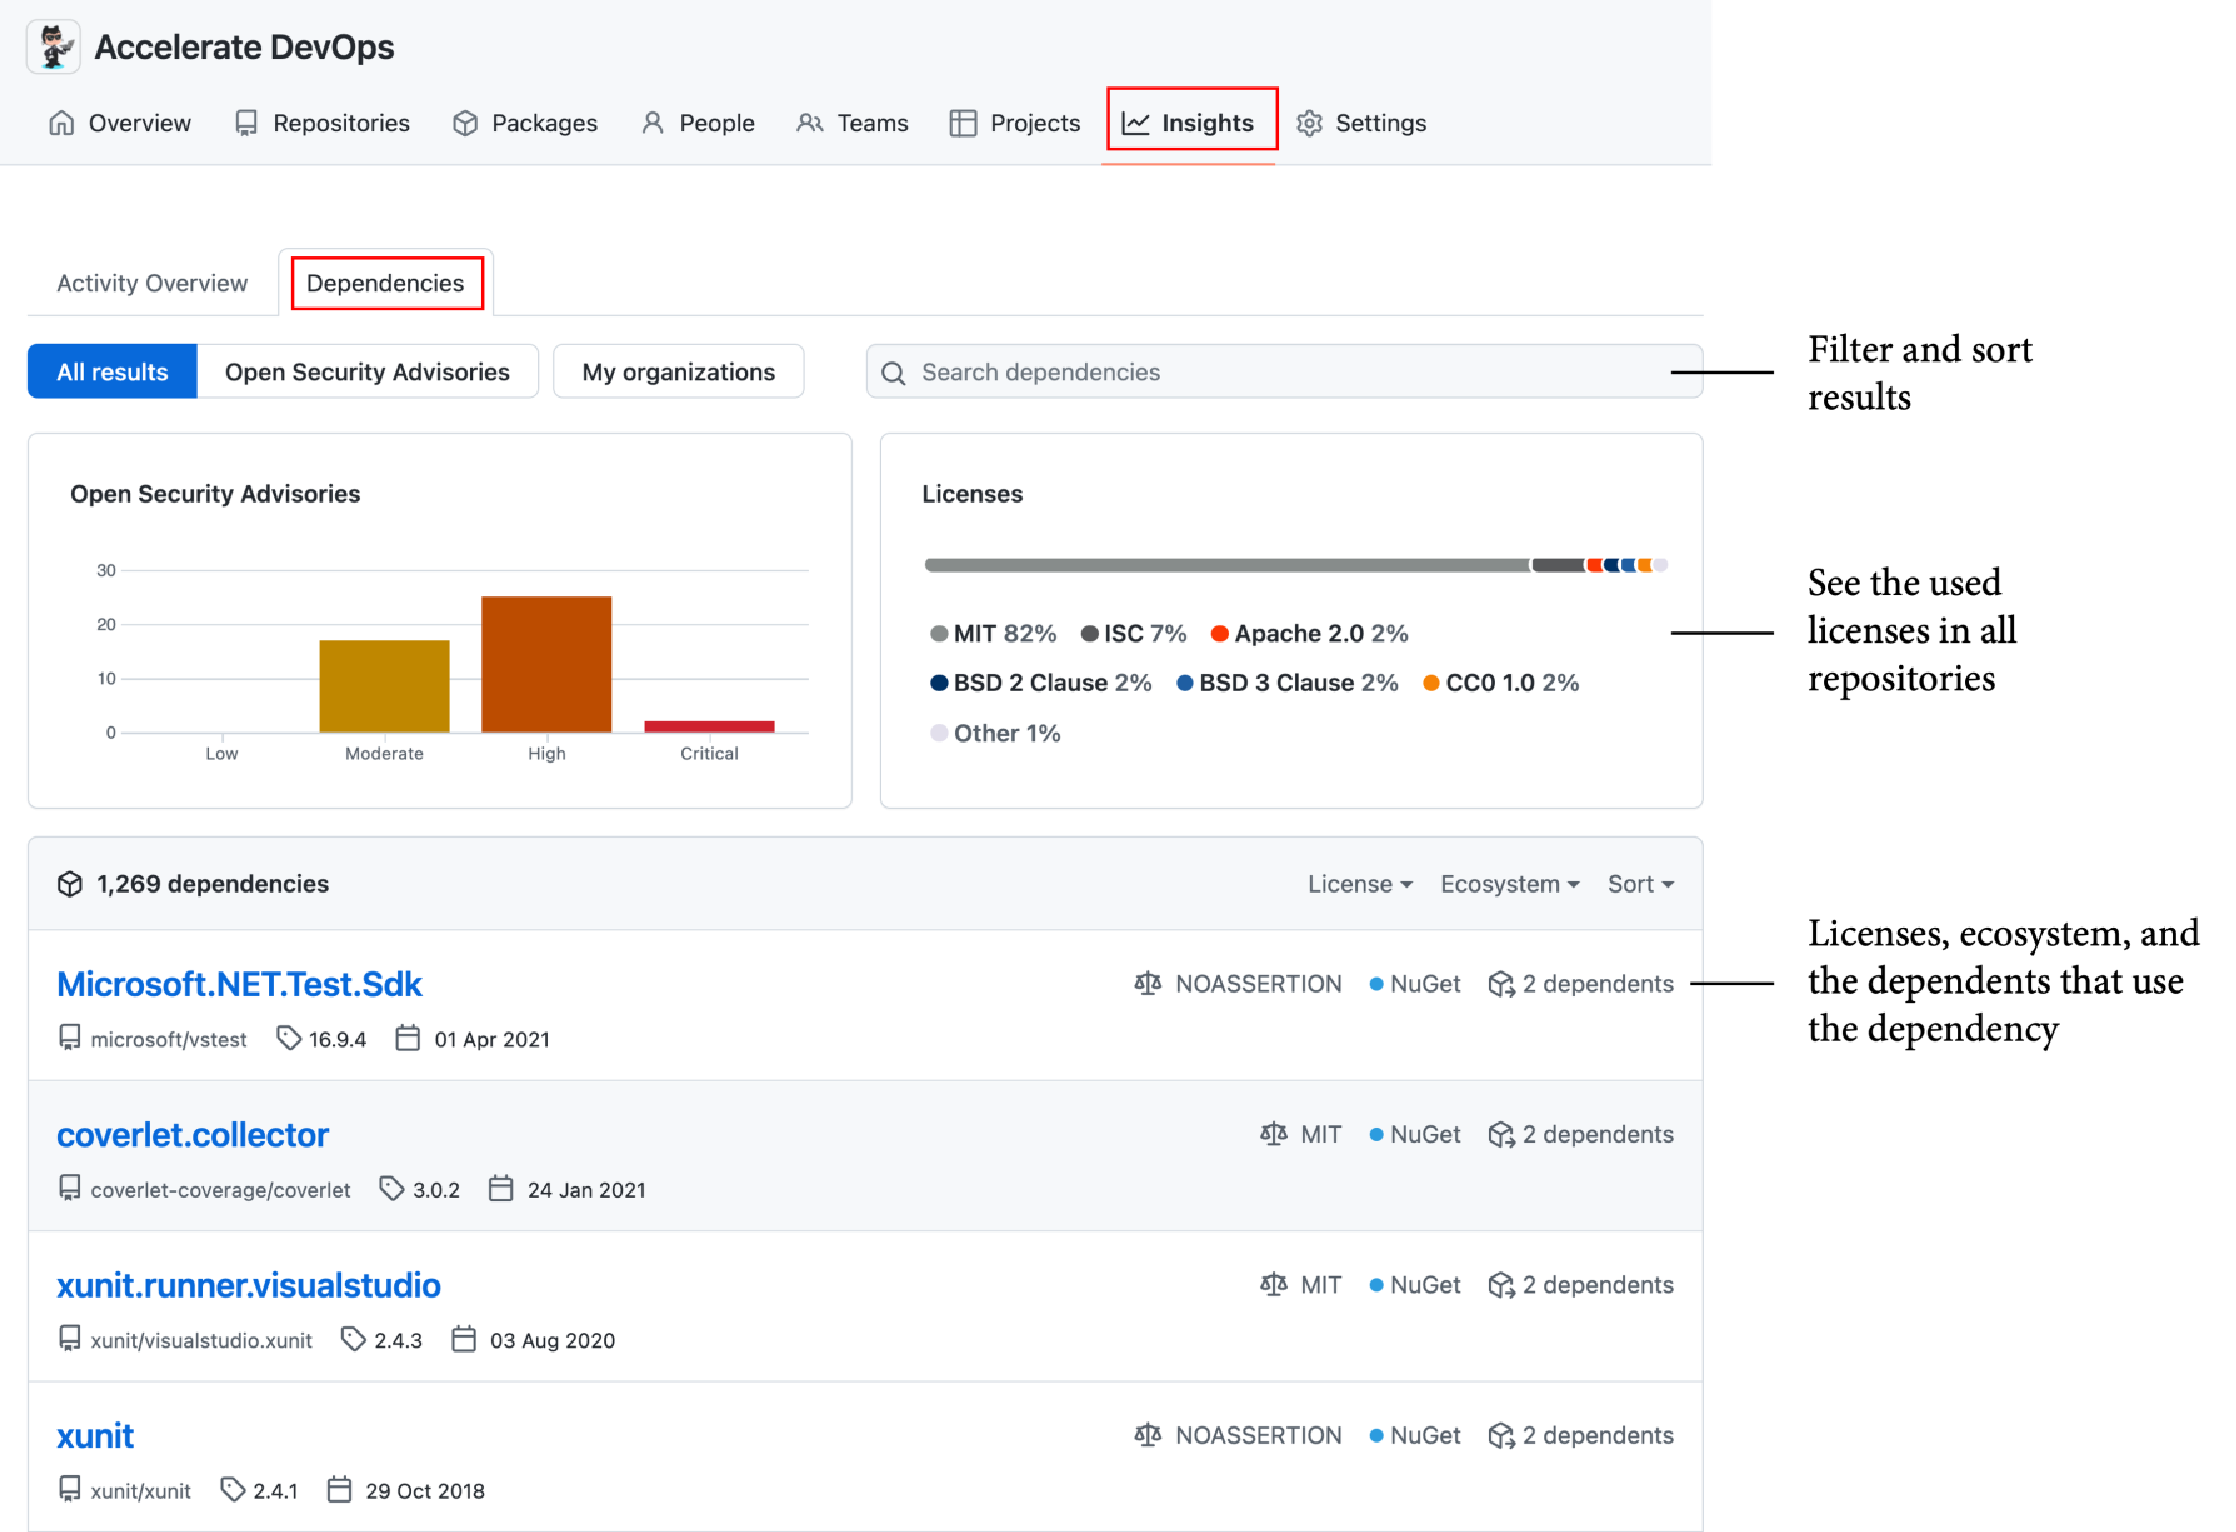
Task: Open xunit.runner.visualstudio dependency link
Action: tap(248, 1285)
